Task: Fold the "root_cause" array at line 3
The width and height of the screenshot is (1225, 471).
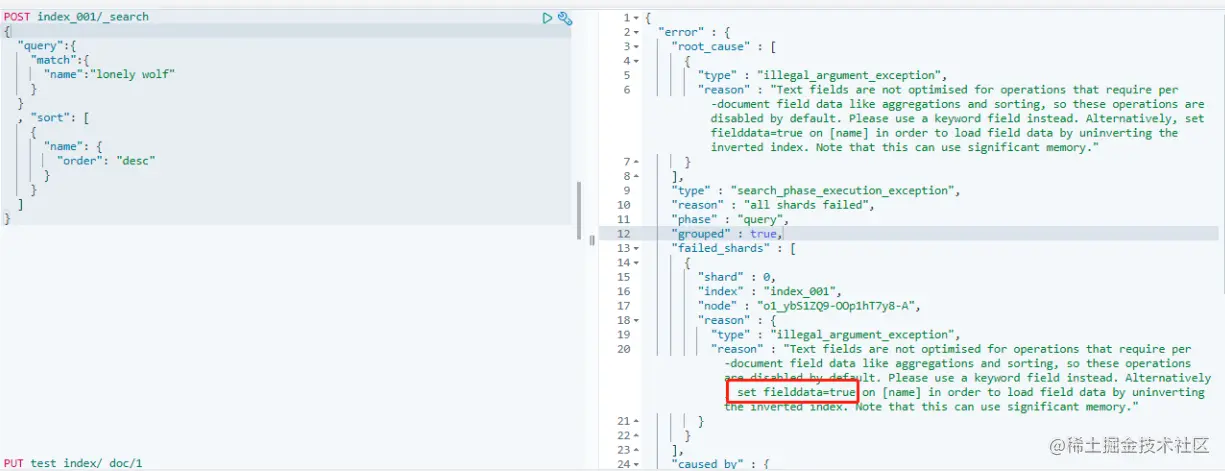Action: click(638, 47)
